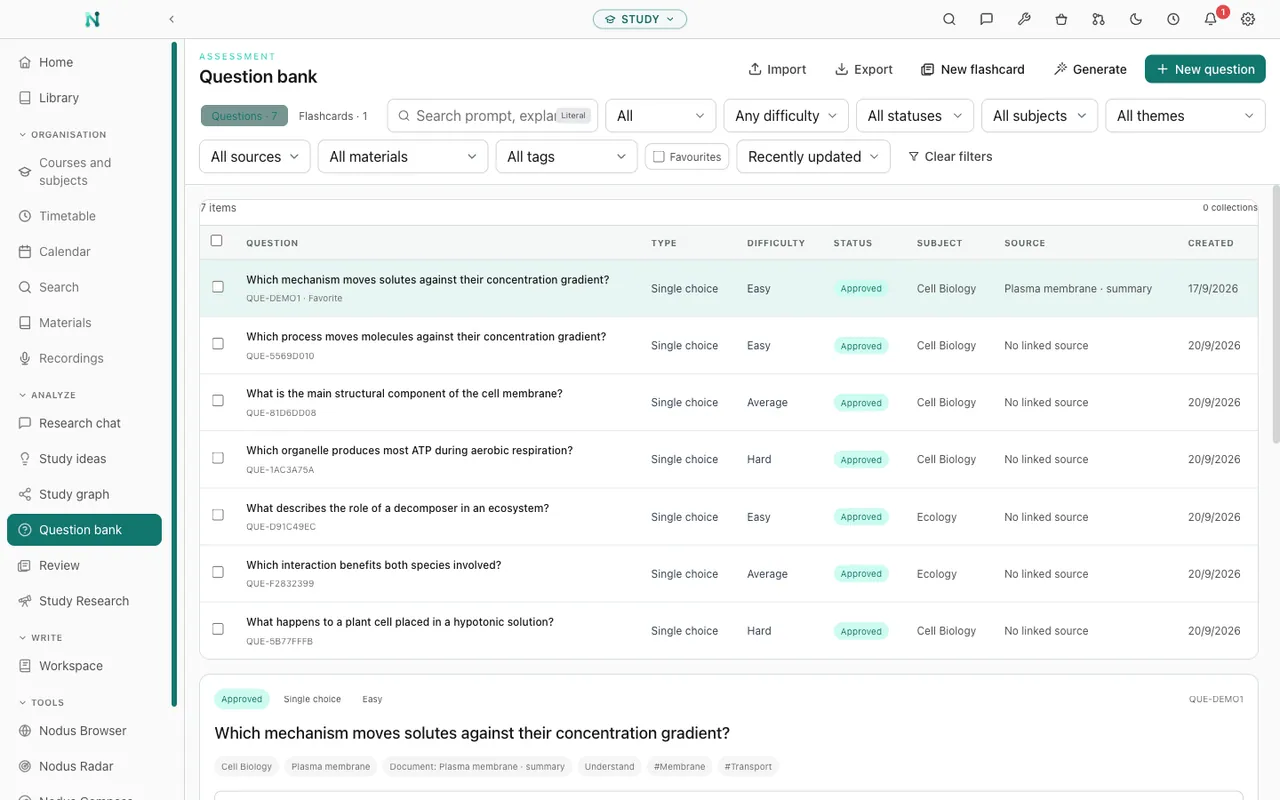Check the box for cell membrane component question
This screenshot has height=800, width=1280.
pyautogui.click(x=218, y=401)
